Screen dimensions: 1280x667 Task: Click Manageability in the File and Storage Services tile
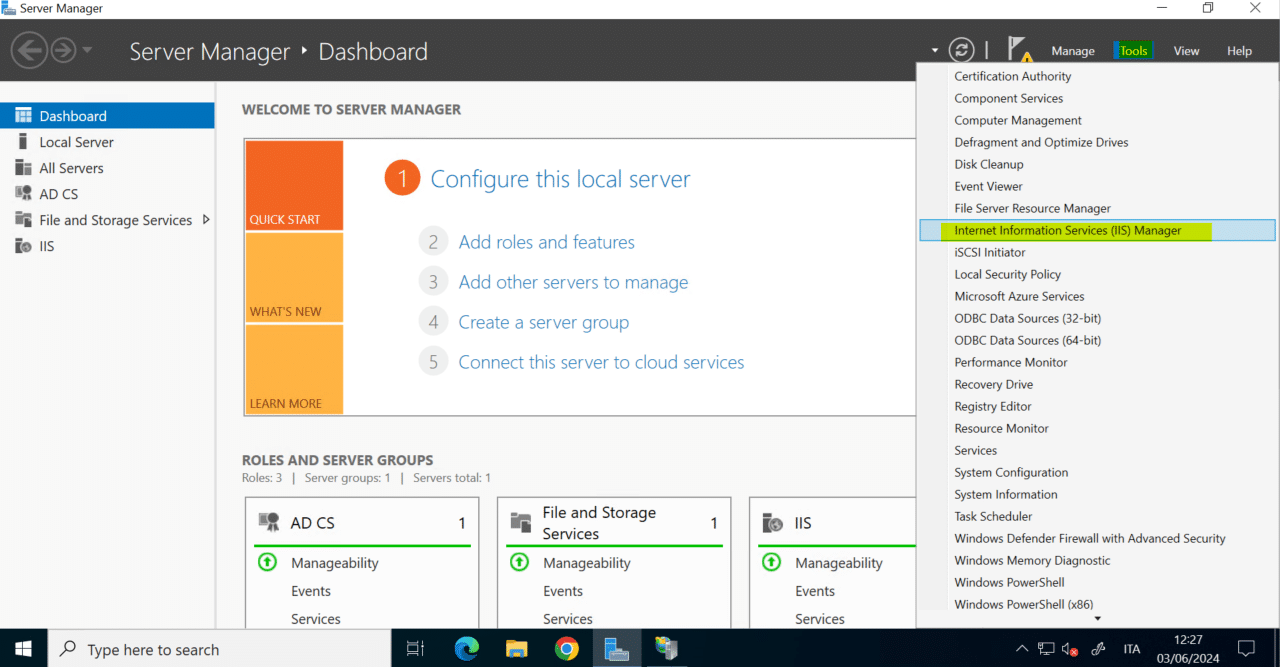[x=587, y=563]
